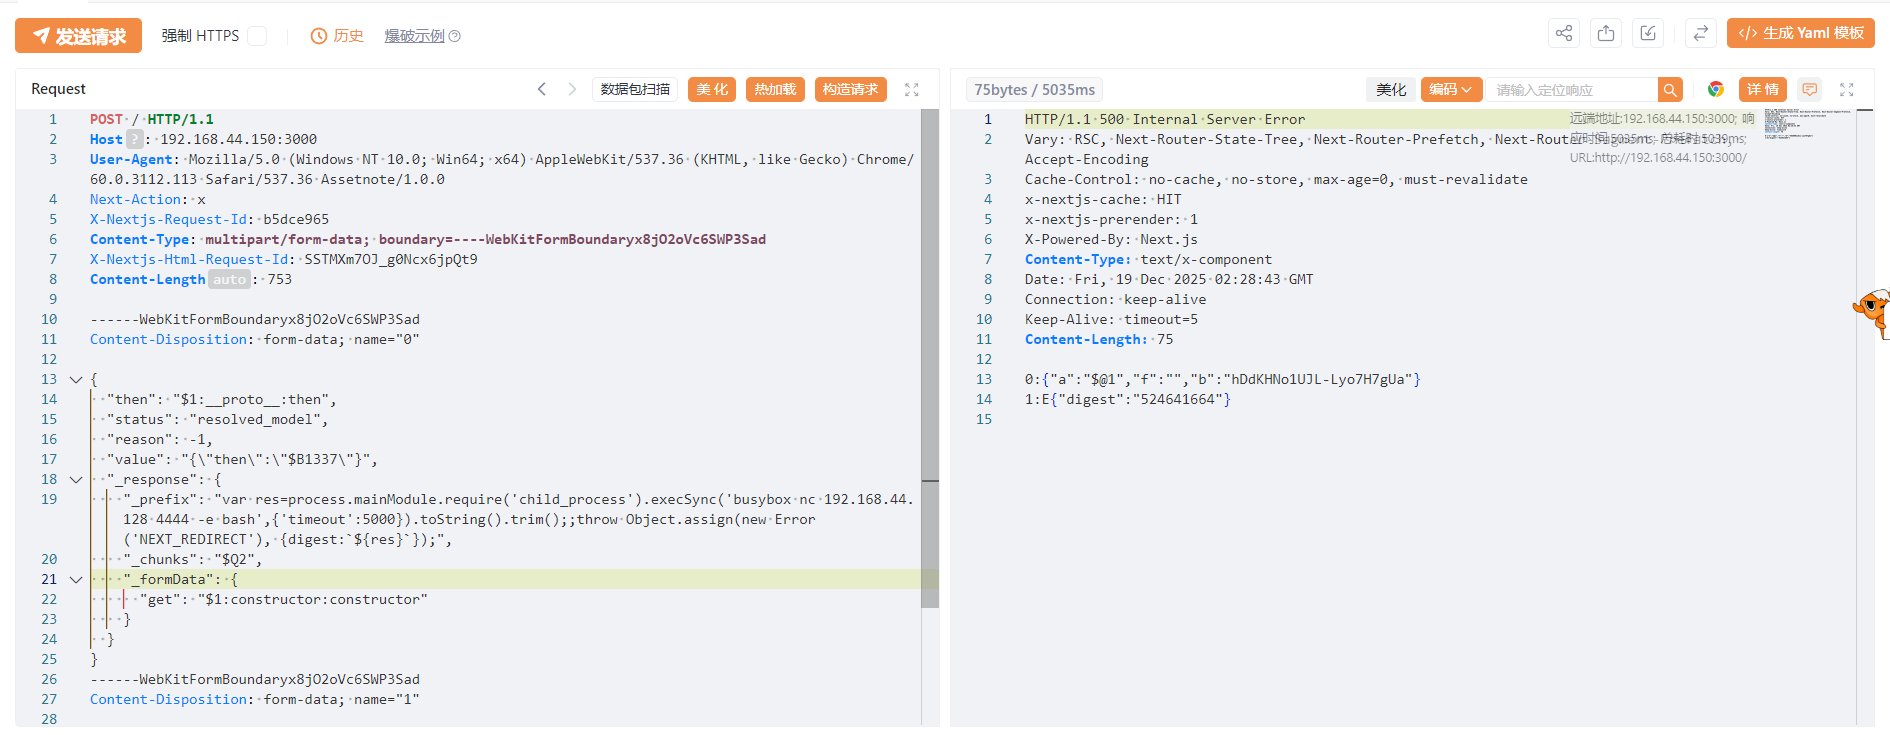Screen dimensions: 1890x735
Task: Expand the Request editor to fullscreen
Action: [x=911, y=89]
